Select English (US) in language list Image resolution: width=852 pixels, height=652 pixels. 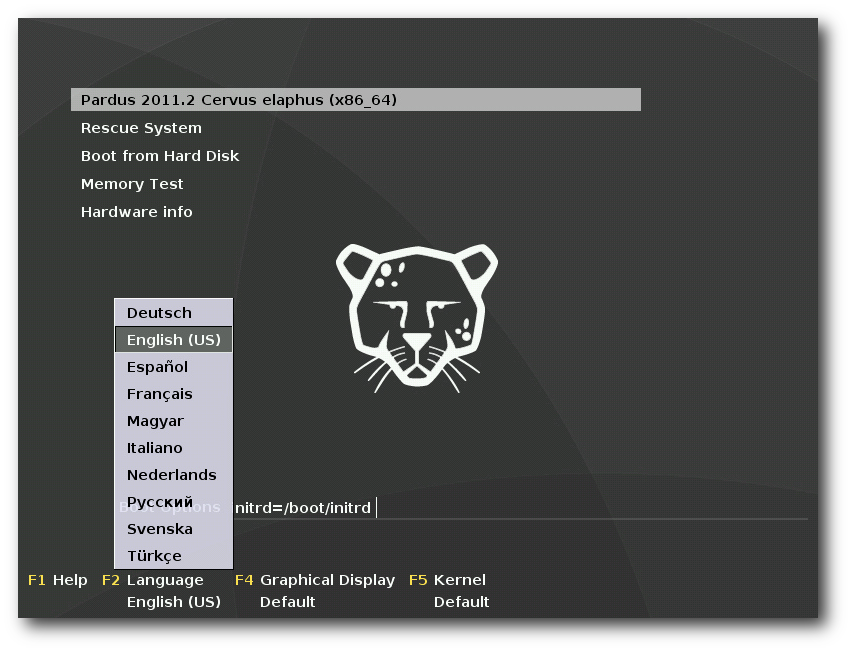173,340
